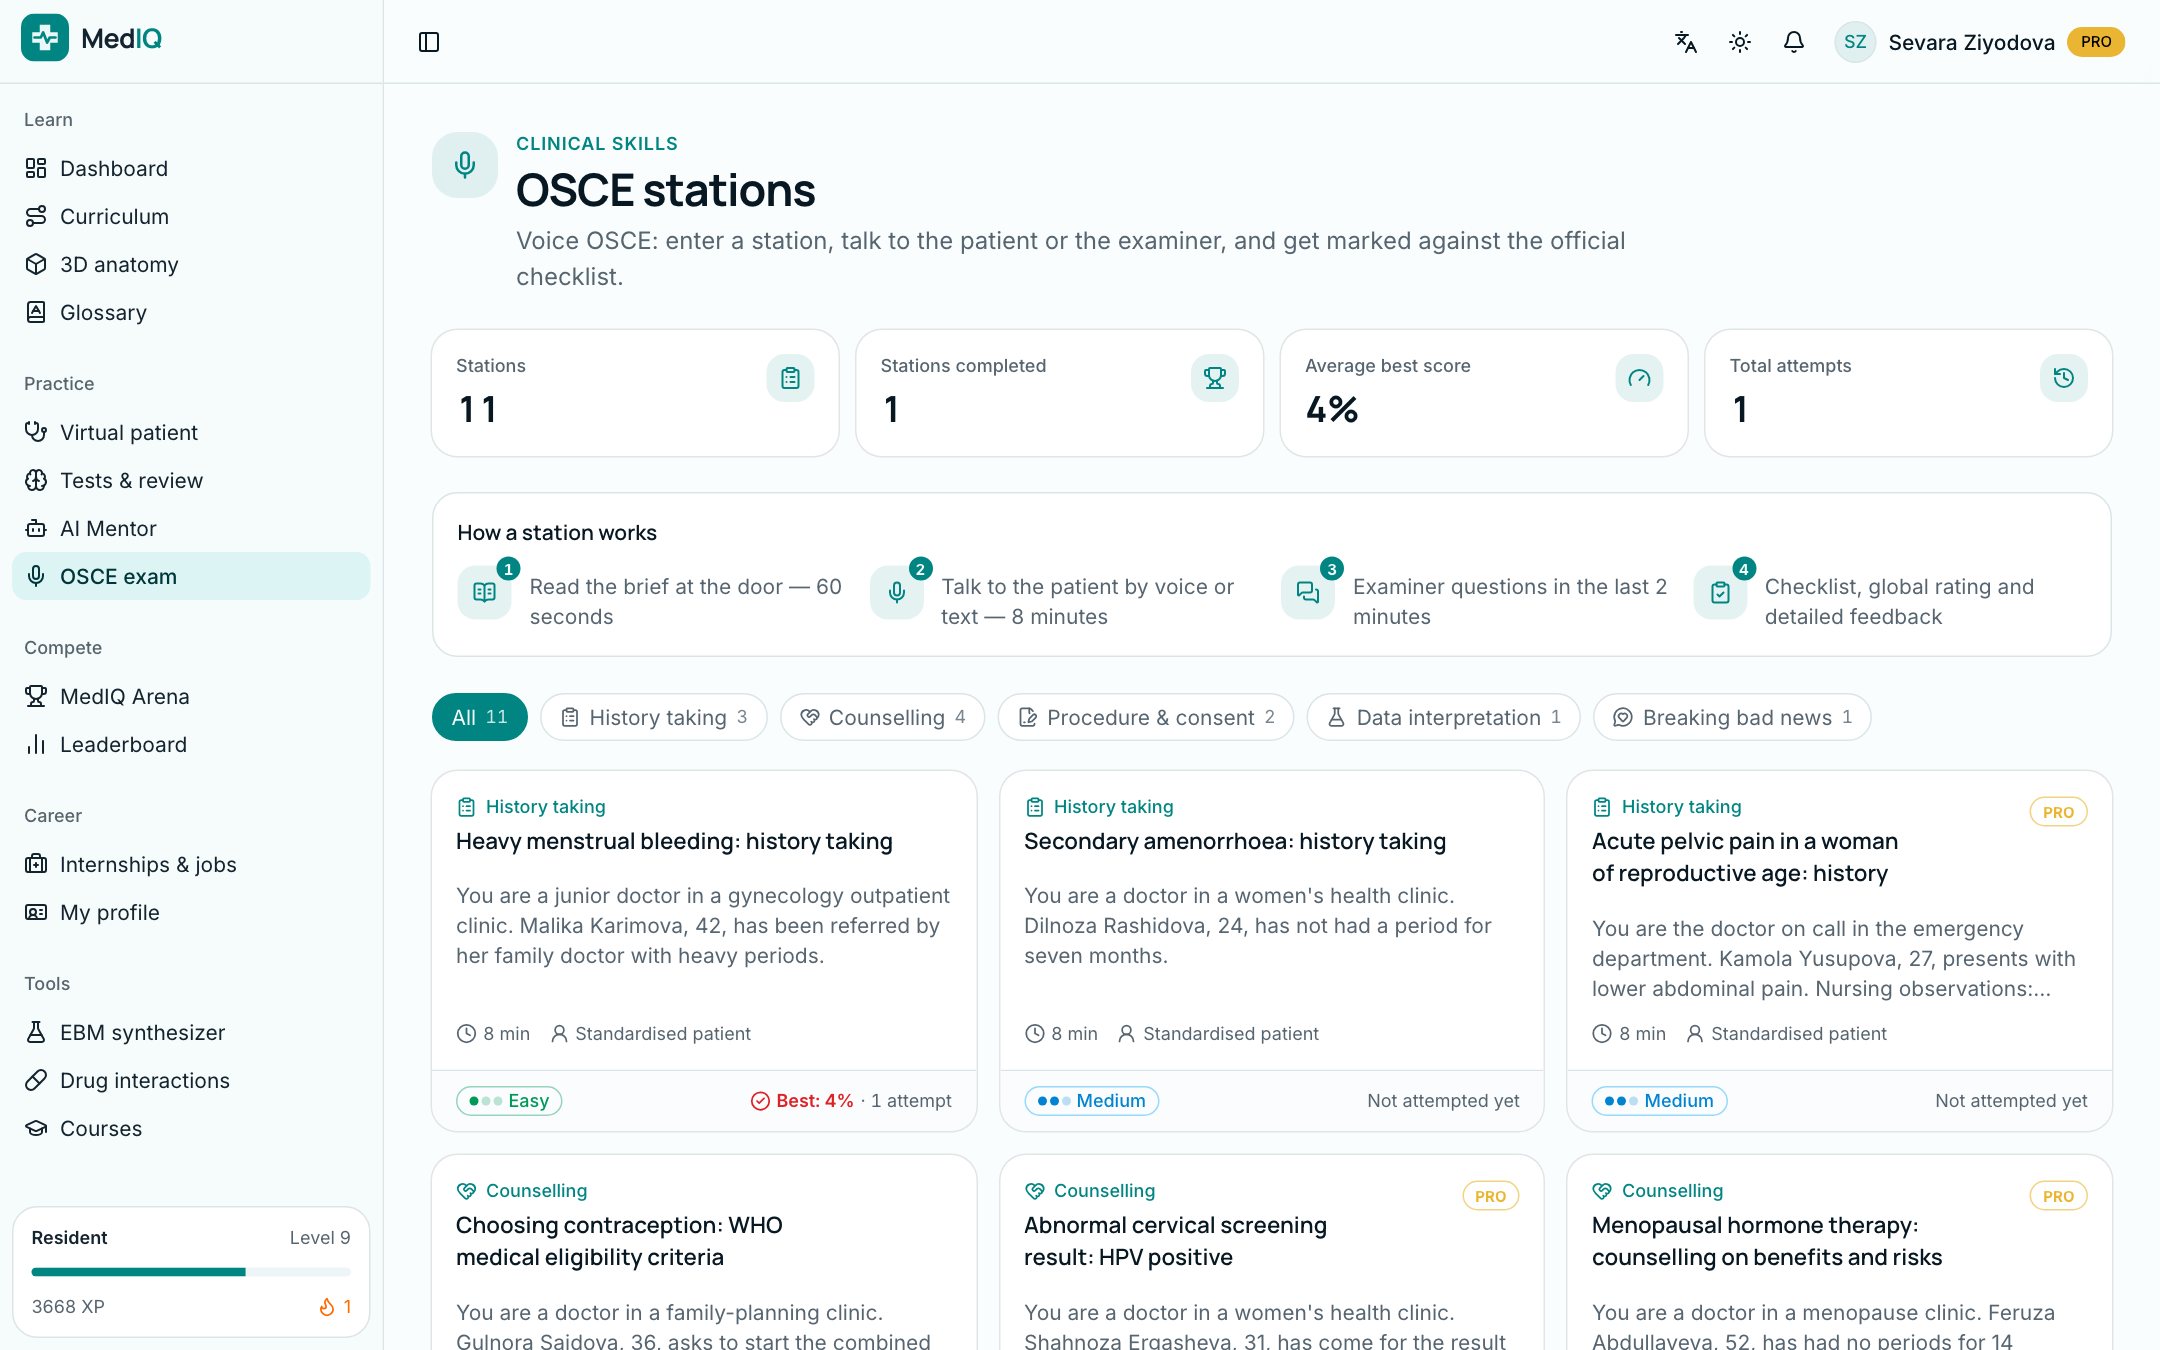Select the All 11 filter tab

tap(480, 717)
